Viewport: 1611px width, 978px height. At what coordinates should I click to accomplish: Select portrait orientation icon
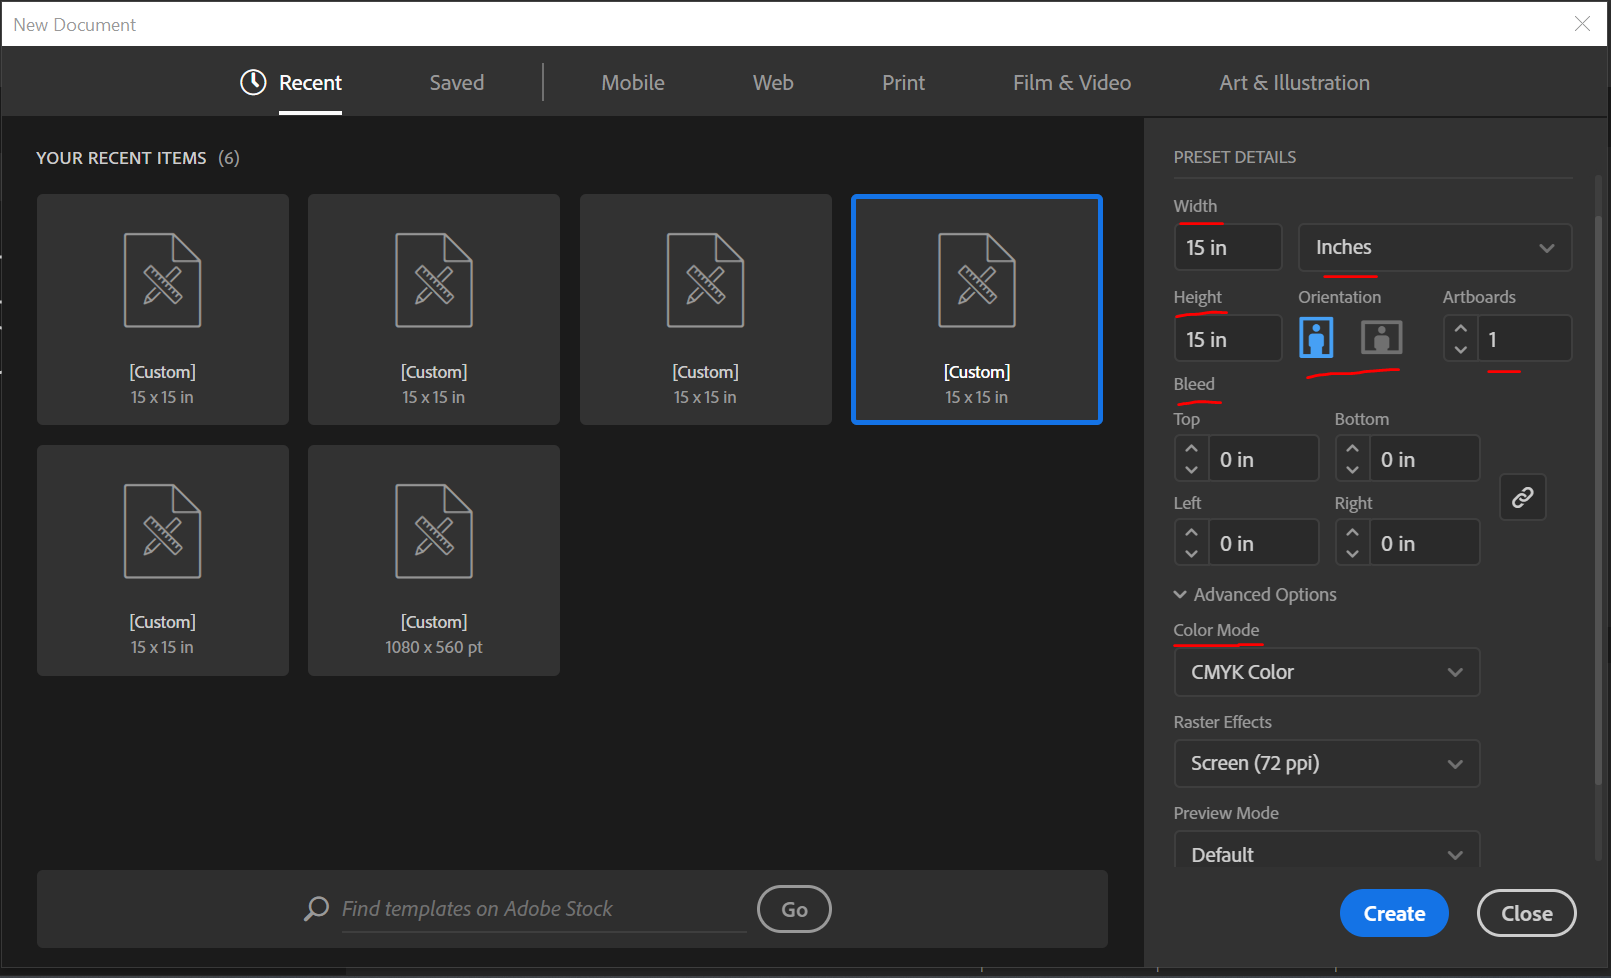(1316, 338)
